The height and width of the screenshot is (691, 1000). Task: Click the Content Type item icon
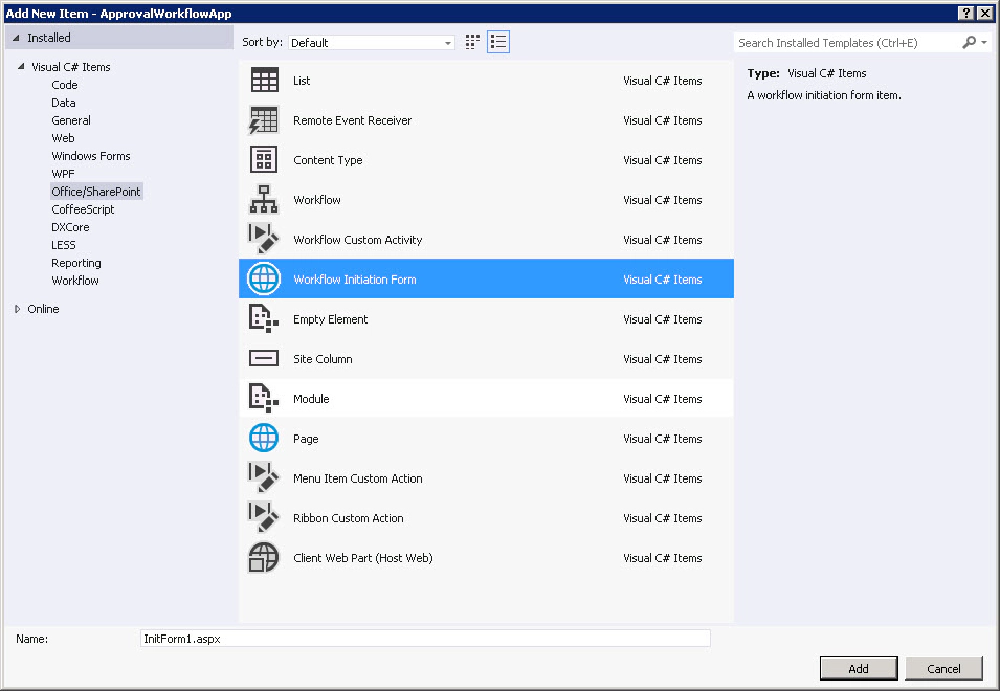(x=263, y=160)
